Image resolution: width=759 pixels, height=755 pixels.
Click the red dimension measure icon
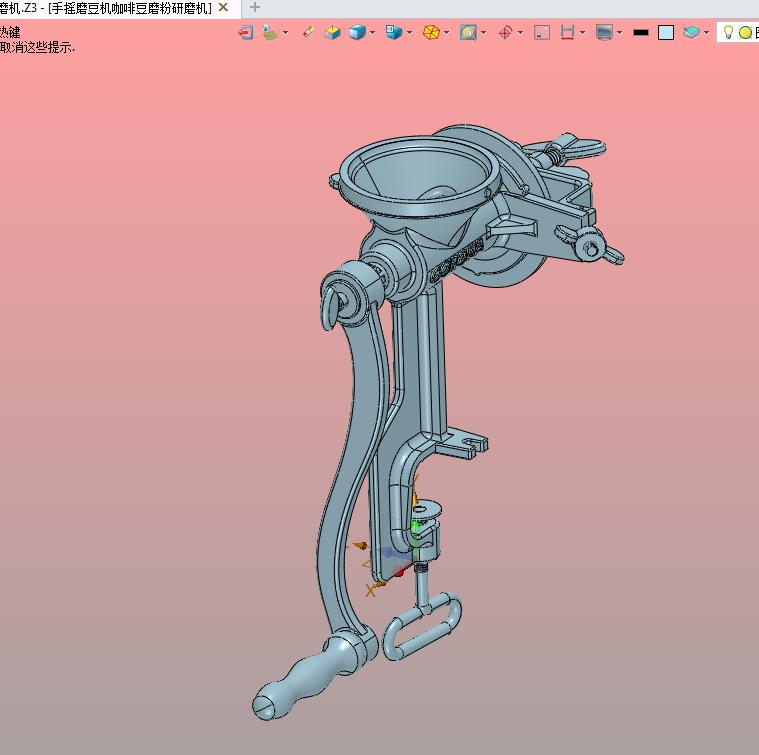pyautogui.click(x=567, y=32)
